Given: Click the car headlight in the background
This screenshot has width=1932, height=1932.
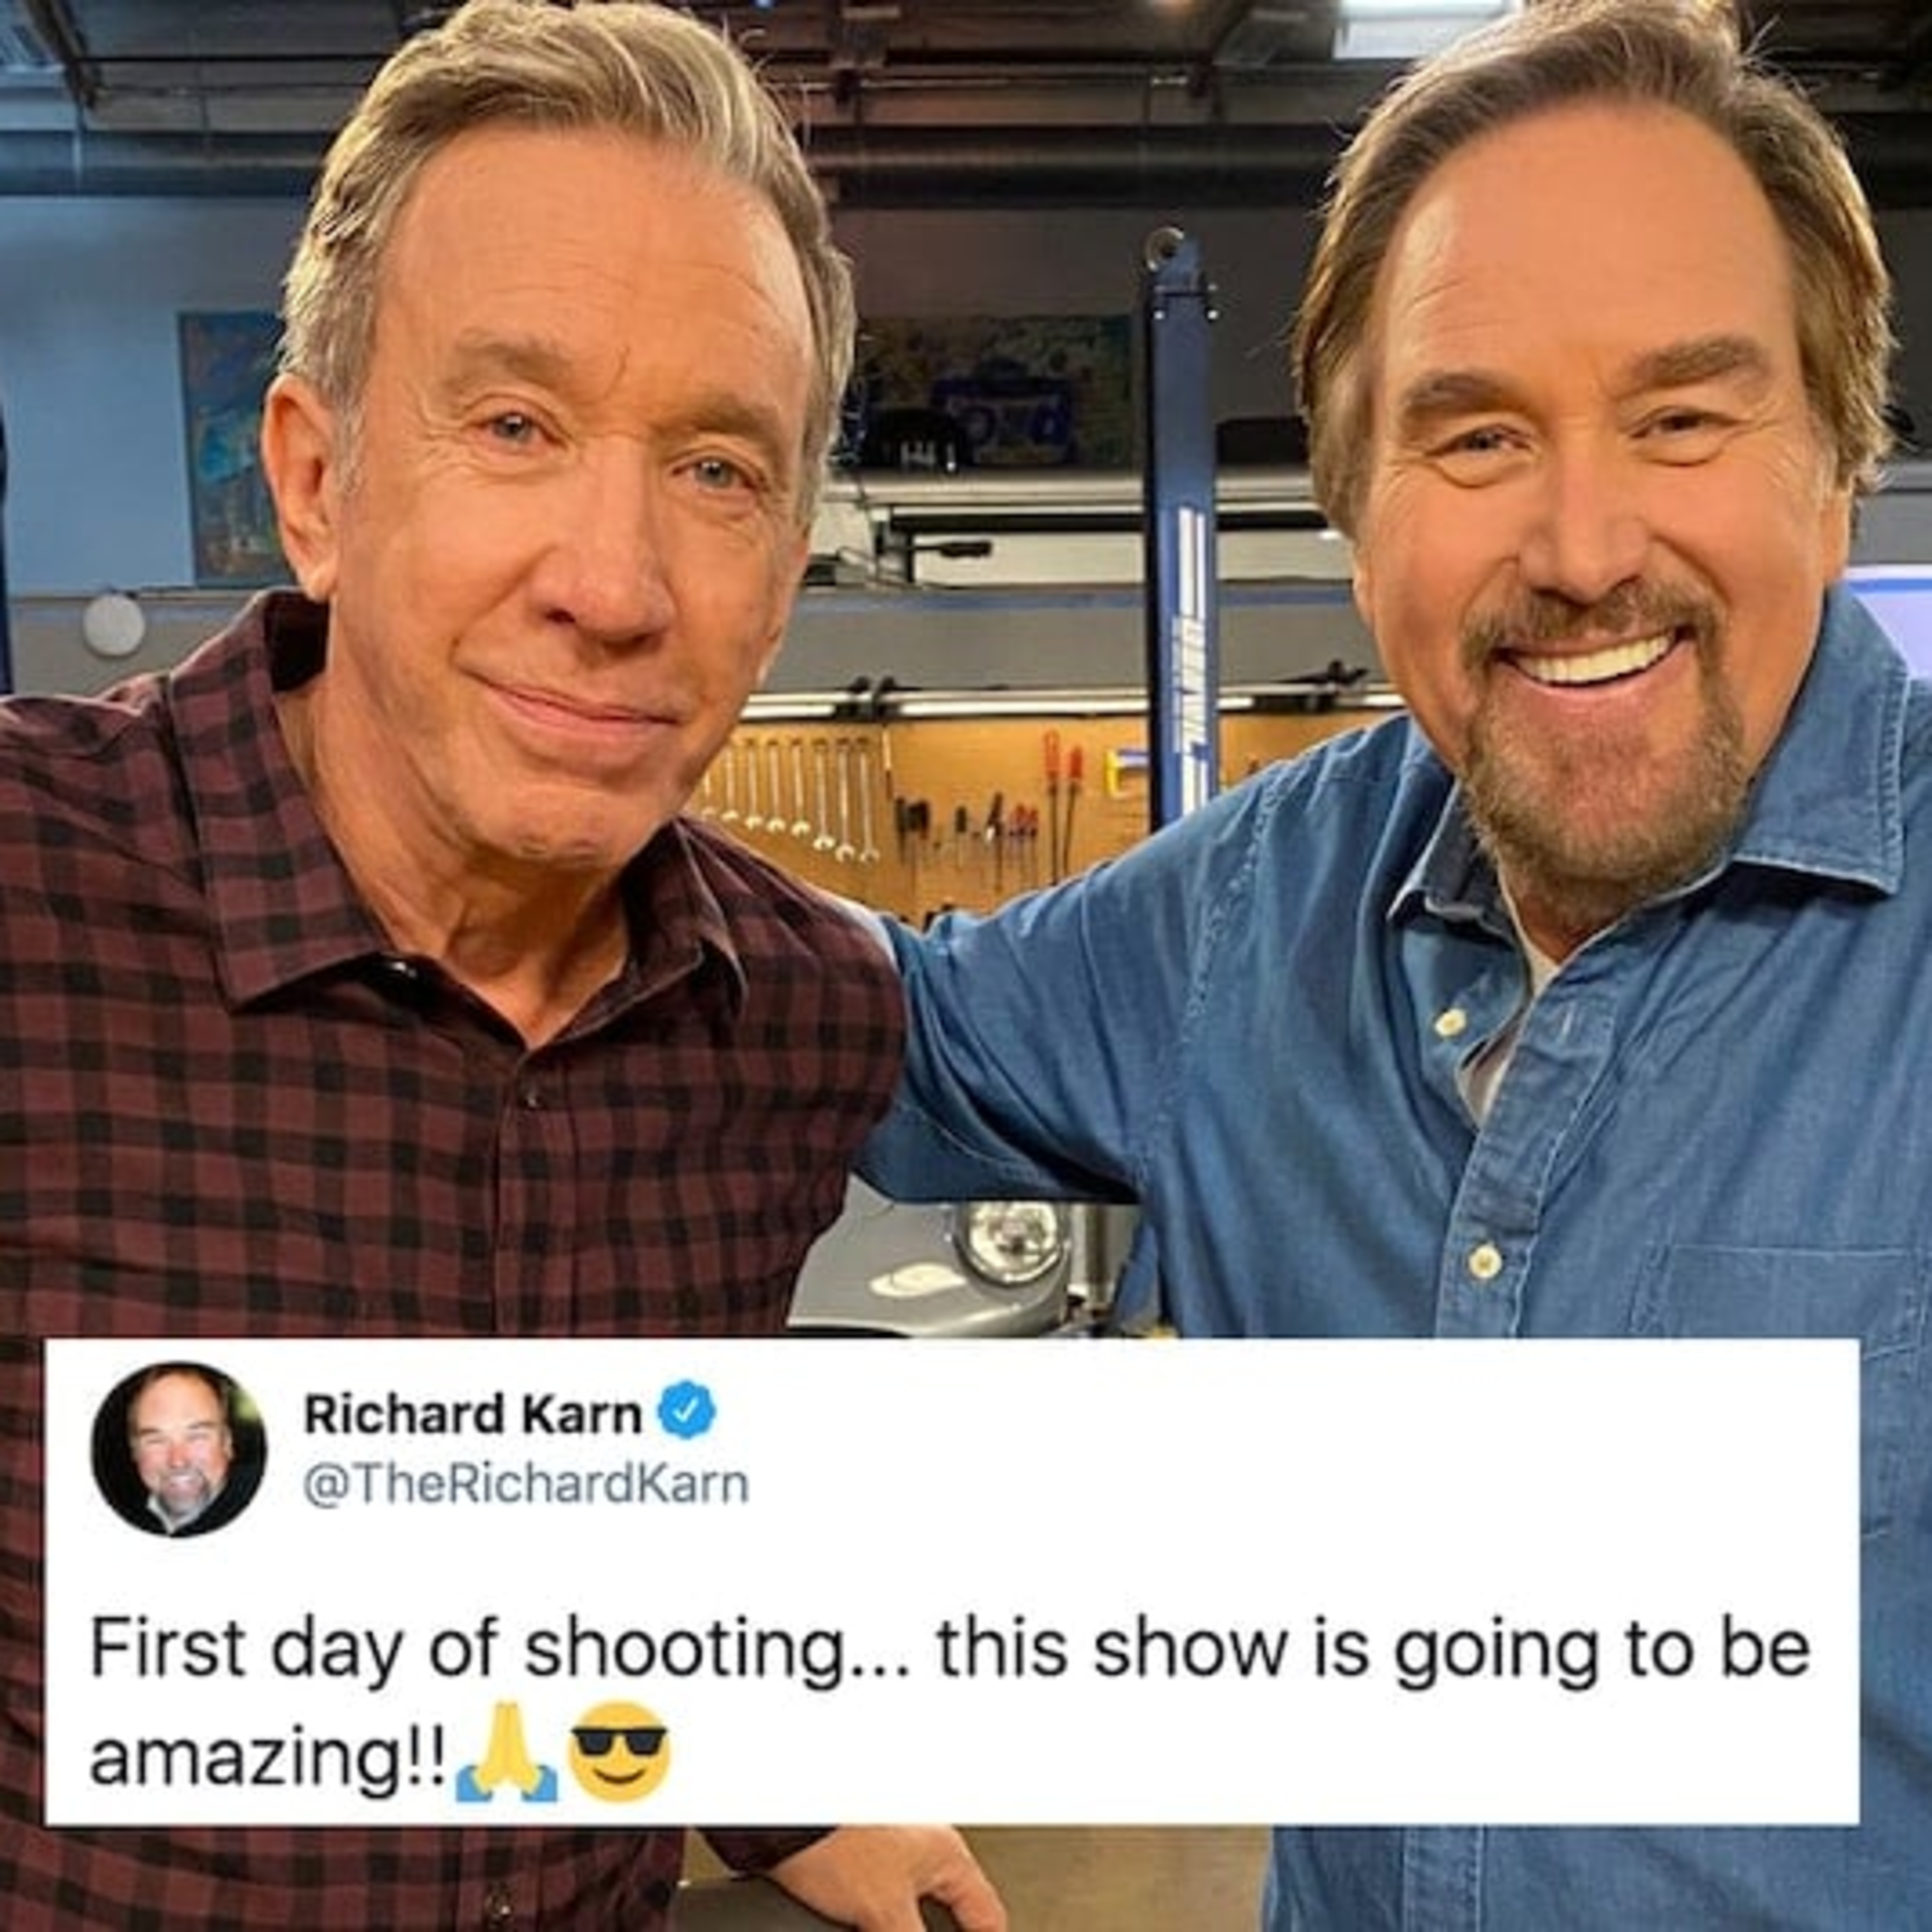Looking at the screenshot, I should click(x=1011, y=1241).
